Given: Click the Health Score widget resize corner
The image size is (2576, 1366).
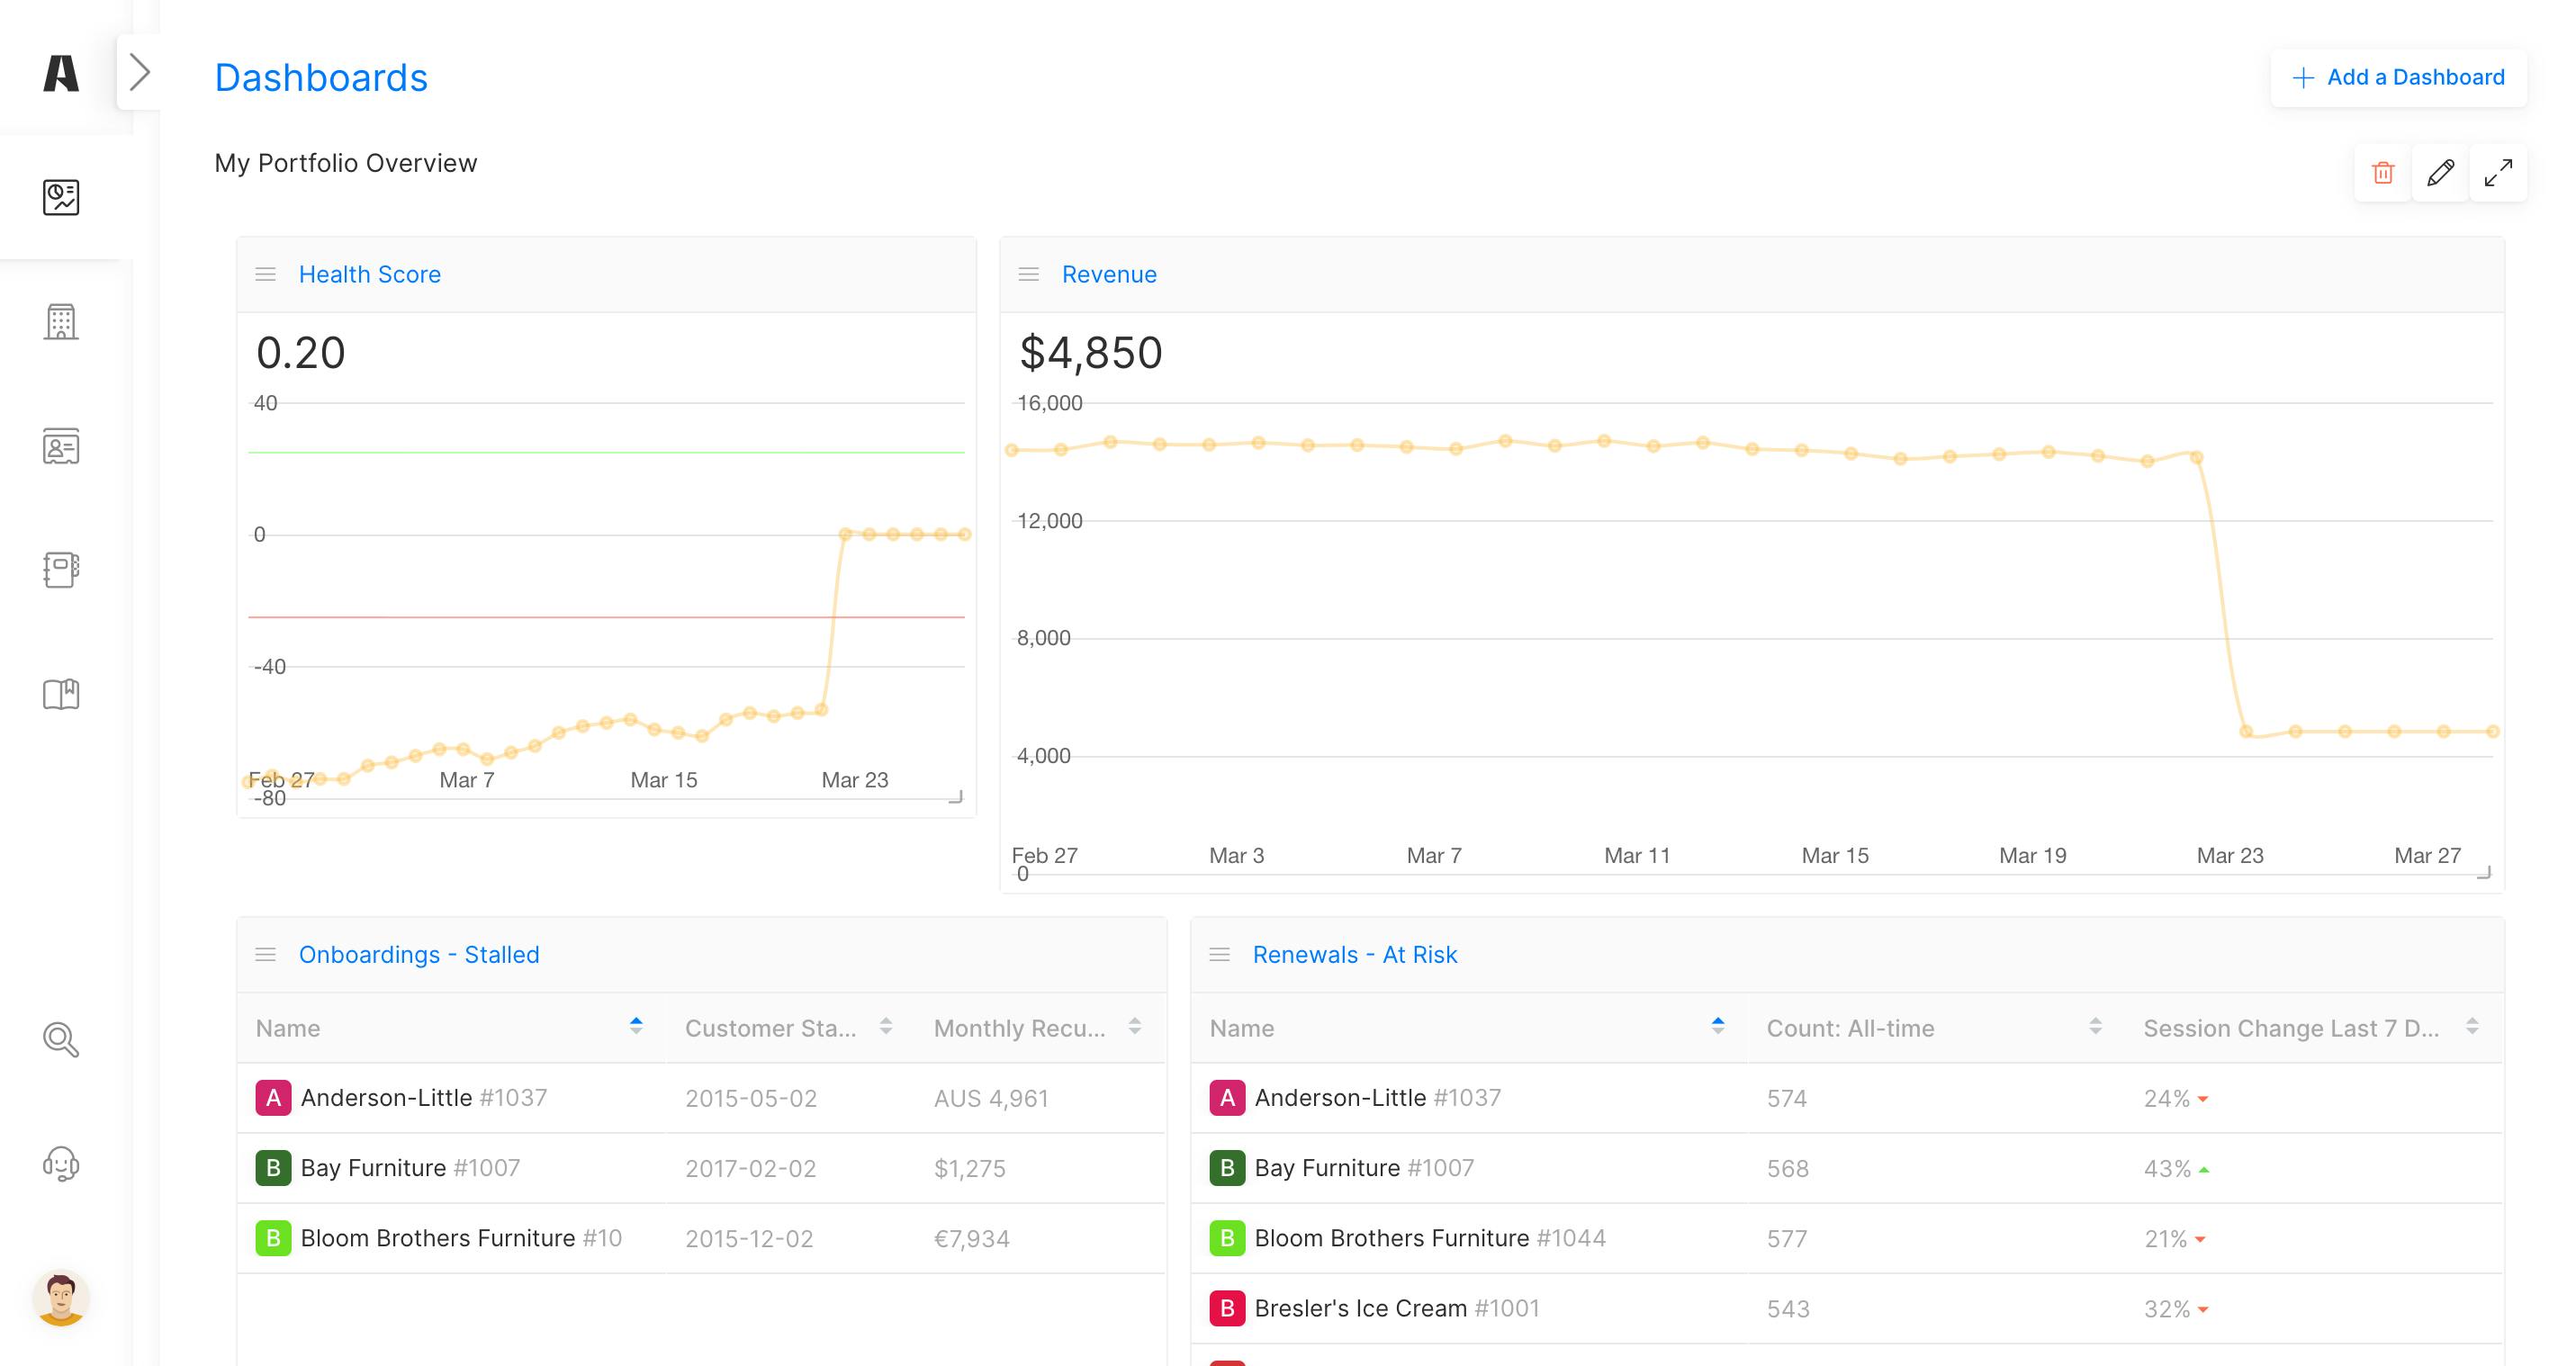Looking at the screenshot, I should click(956, 796).
